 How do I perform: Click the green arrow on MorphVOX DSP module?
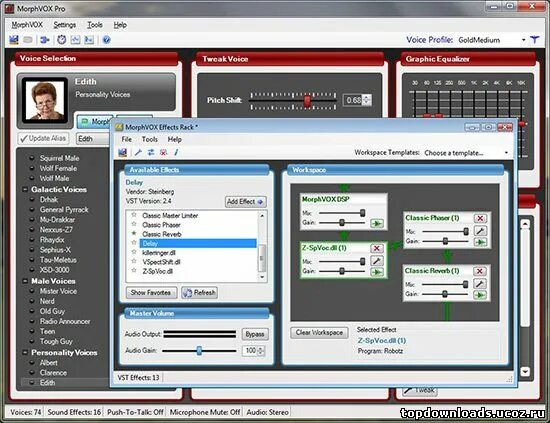pyautogui.click(x=376, y=223)
